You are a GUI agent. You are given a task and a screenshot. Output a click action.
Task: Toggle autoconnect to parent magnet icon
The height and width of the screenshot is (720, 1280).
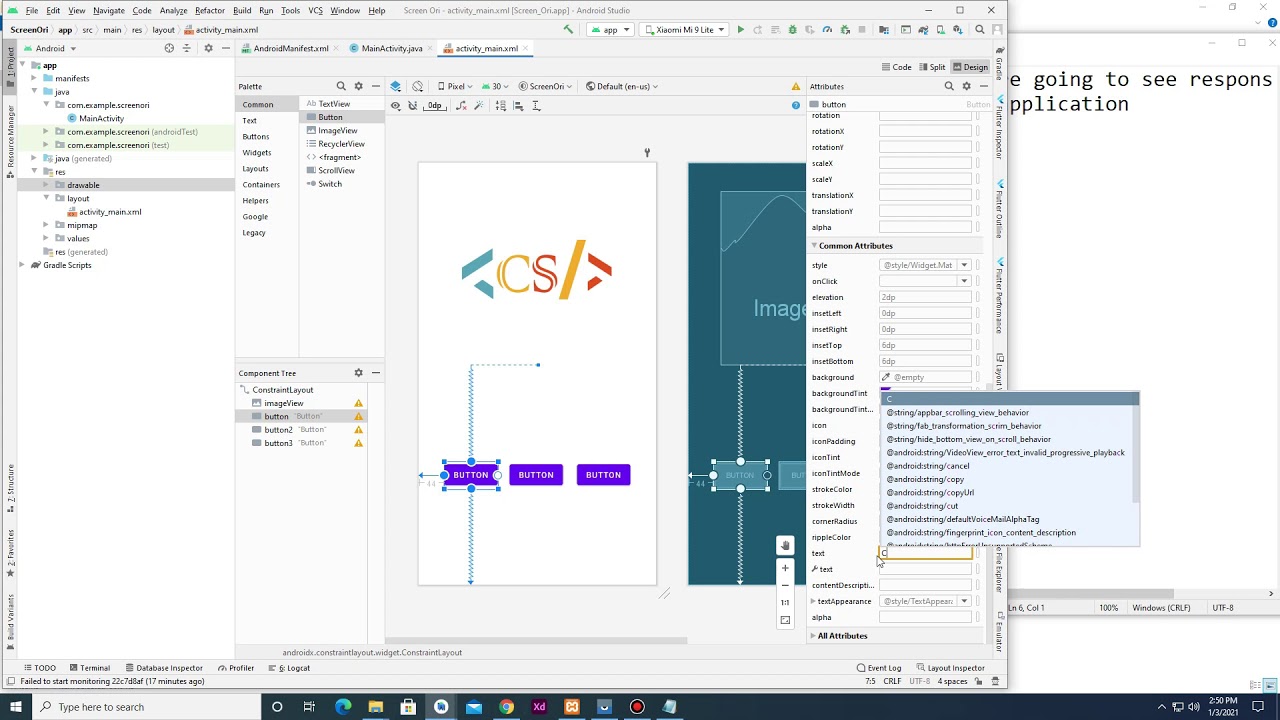pyautogui.click(x=413, y=105)
